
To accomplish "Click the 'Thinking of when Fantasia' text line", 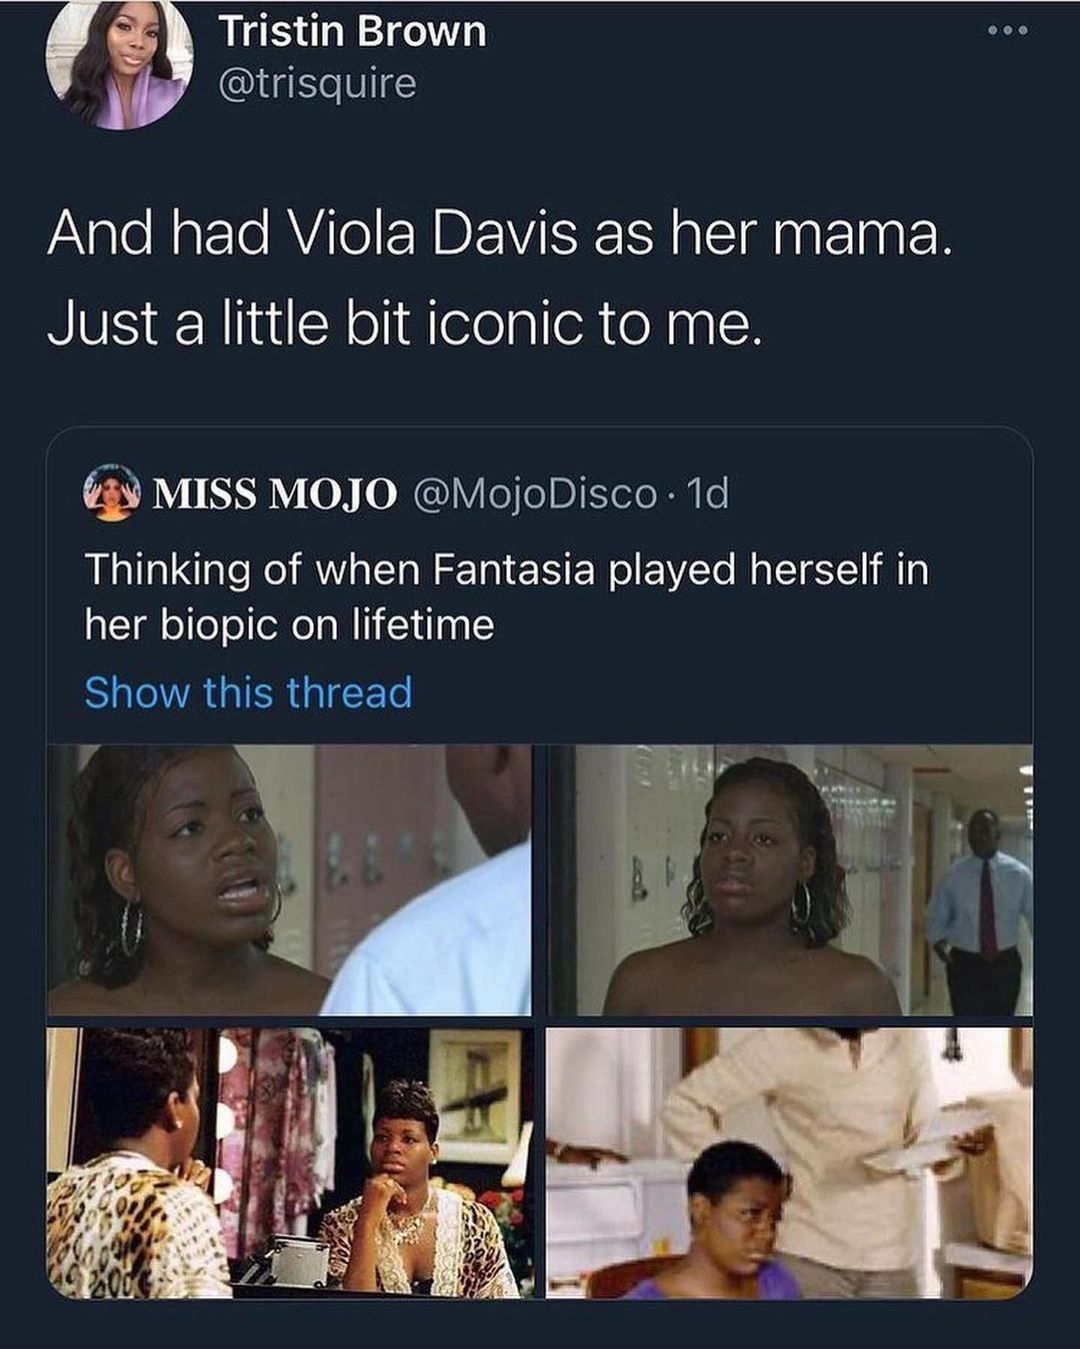I will (506, 570).
